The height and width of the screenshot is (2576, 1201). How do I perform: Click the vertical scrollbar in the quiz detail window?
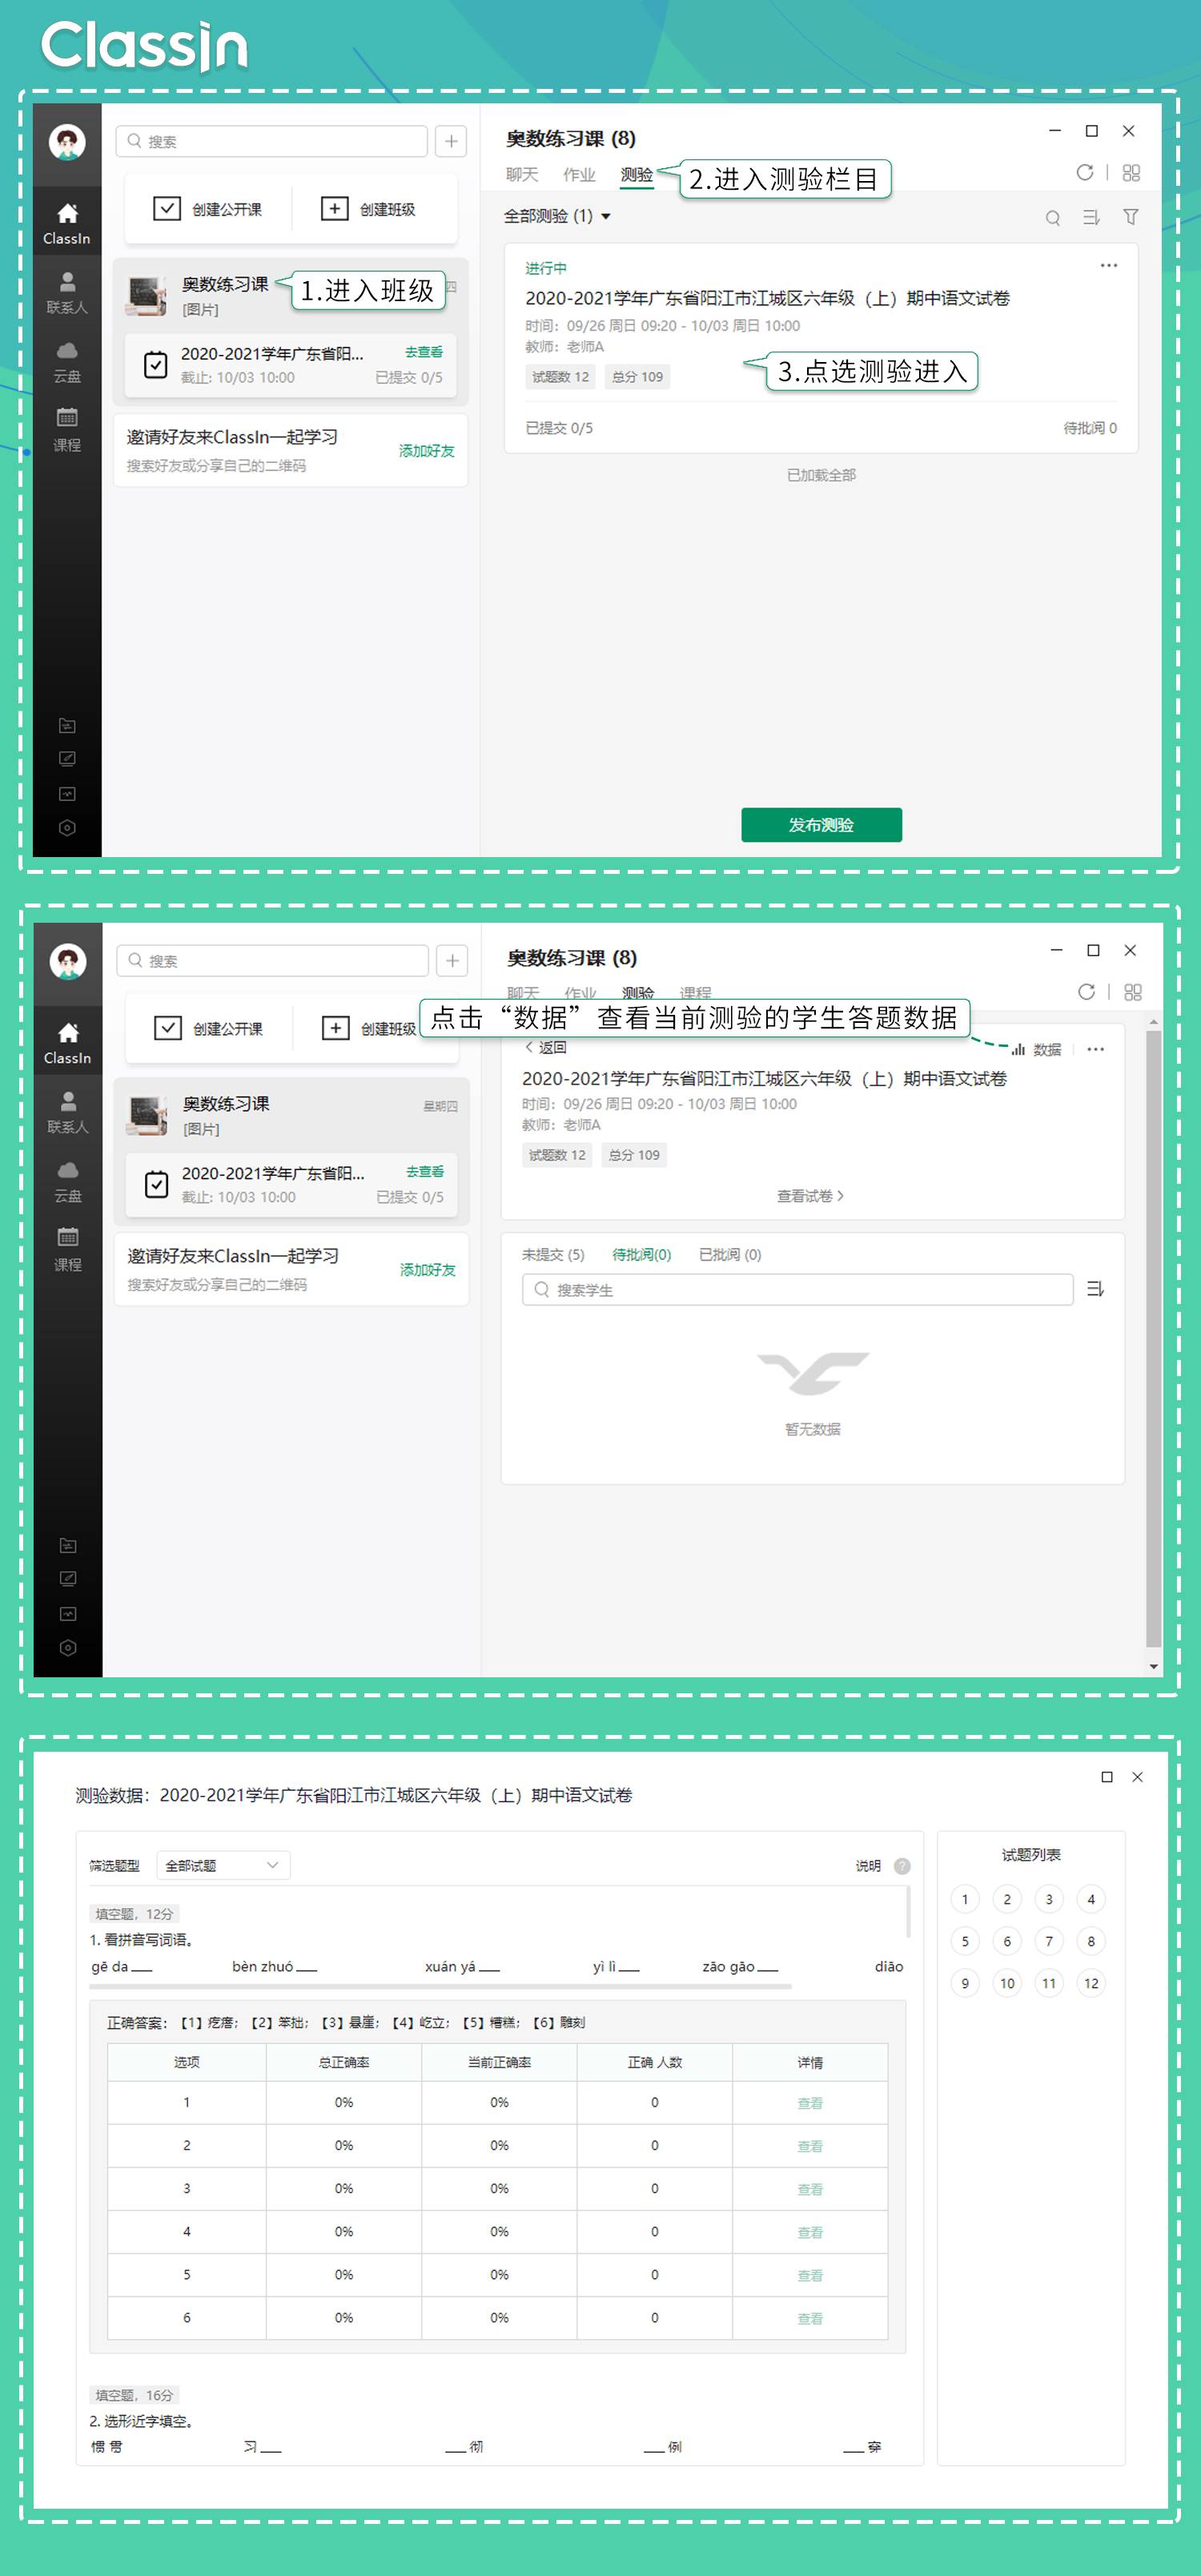tap(1153, 1336)
